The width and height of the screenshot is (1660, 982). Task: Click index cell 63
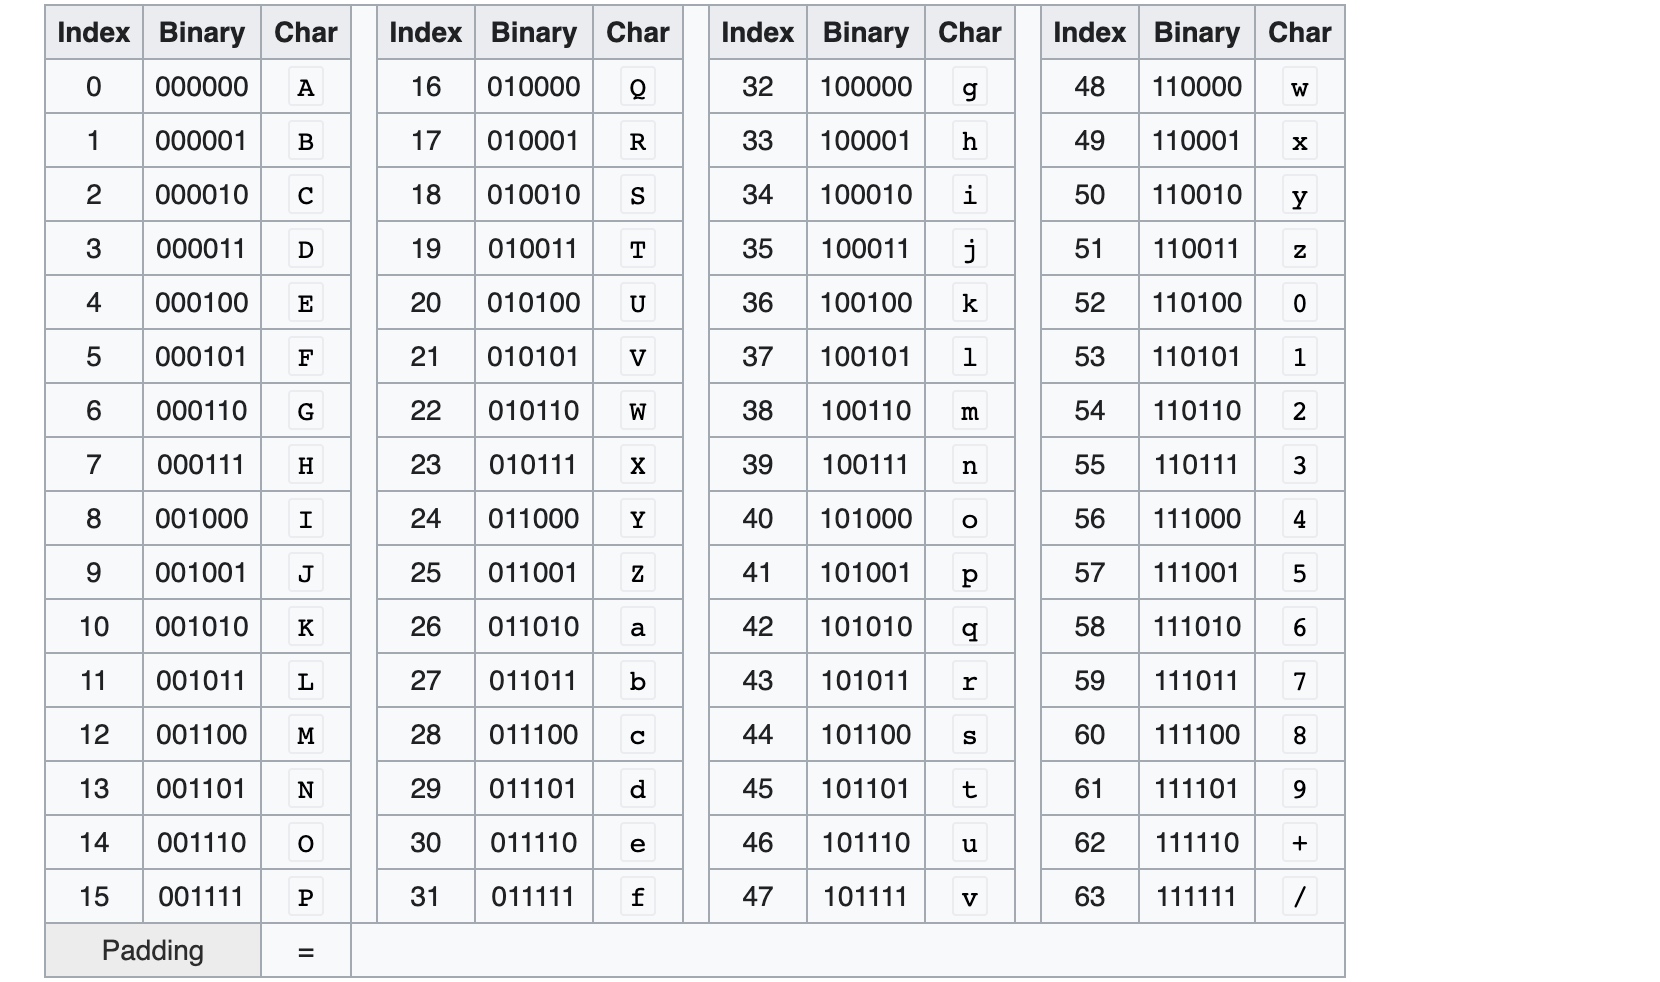pyautogui.click(x=1090, y=897)
